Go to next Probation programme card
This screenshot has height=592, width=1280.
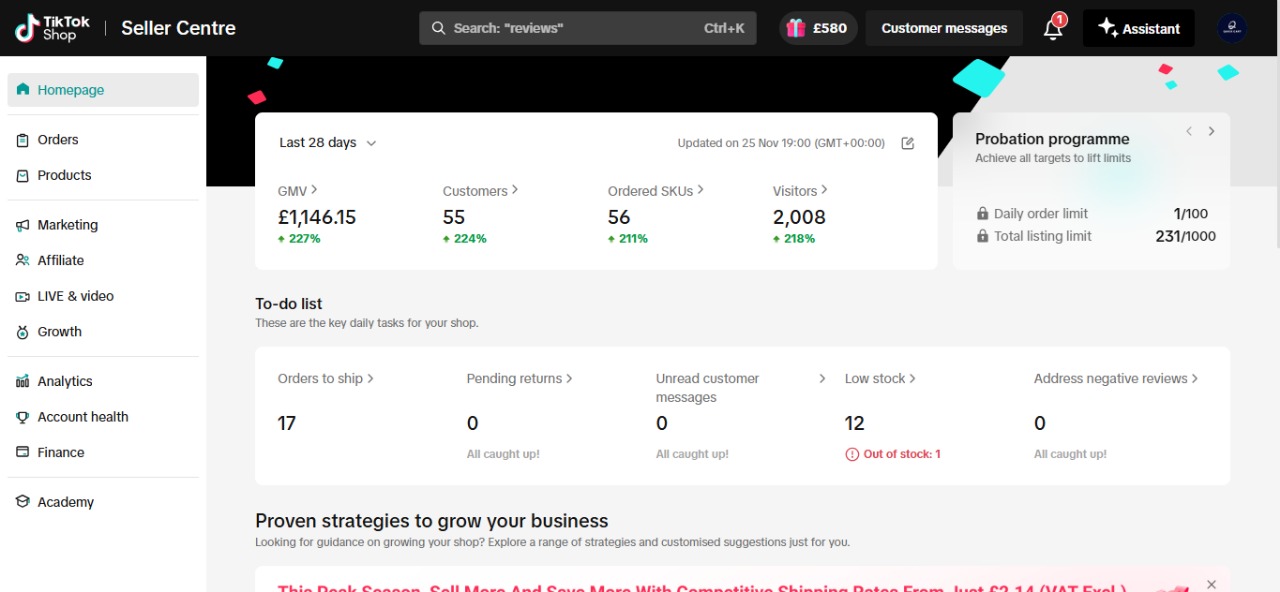click(1211, 131)
